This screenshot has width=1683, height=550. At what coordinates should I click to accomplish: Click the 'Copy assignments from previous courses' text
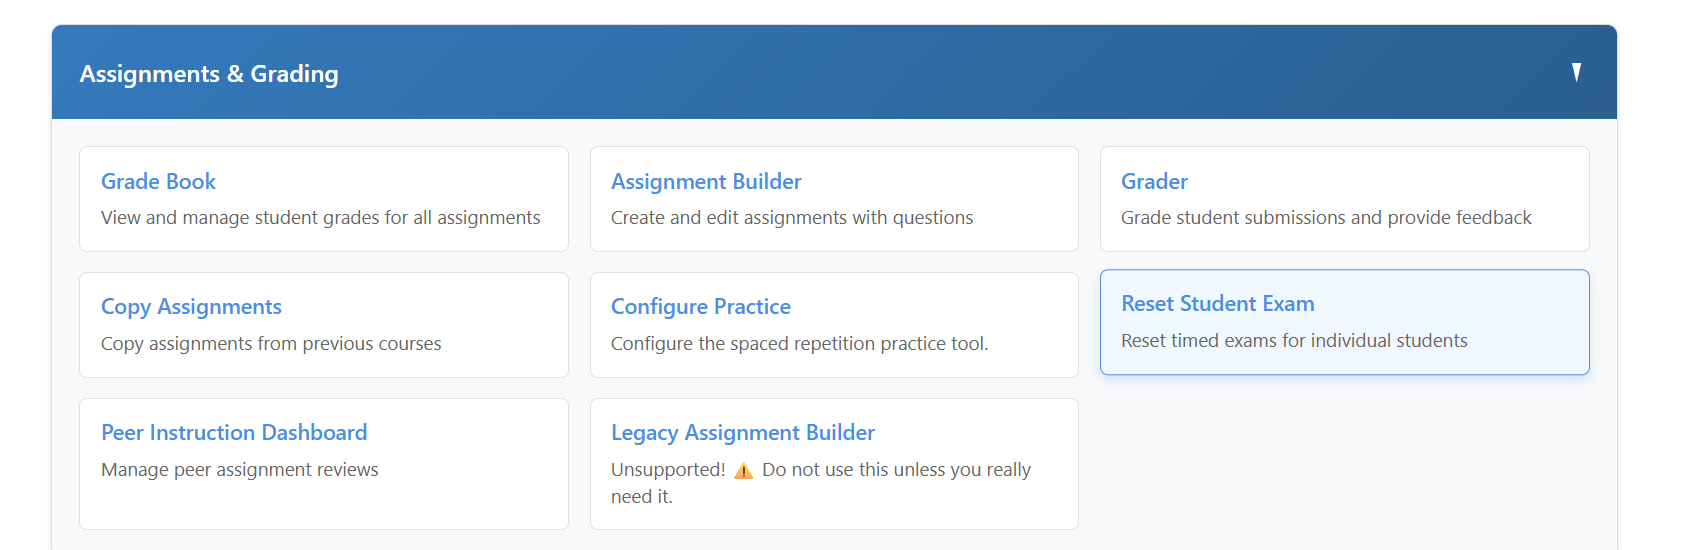point(270,344)
